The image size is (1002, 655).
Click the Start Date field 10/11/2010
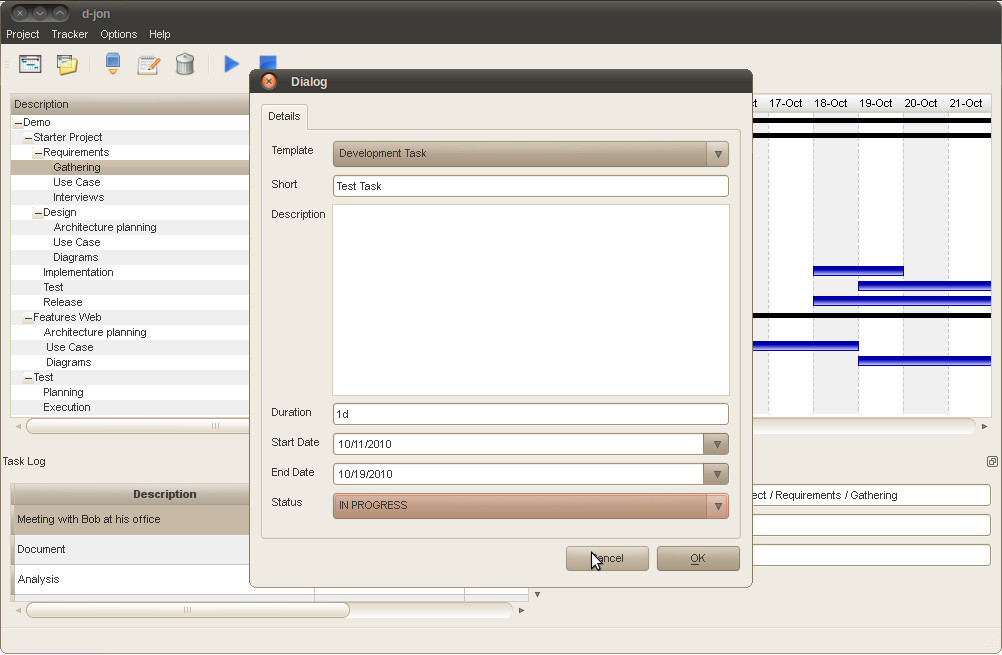coord(518,444)
